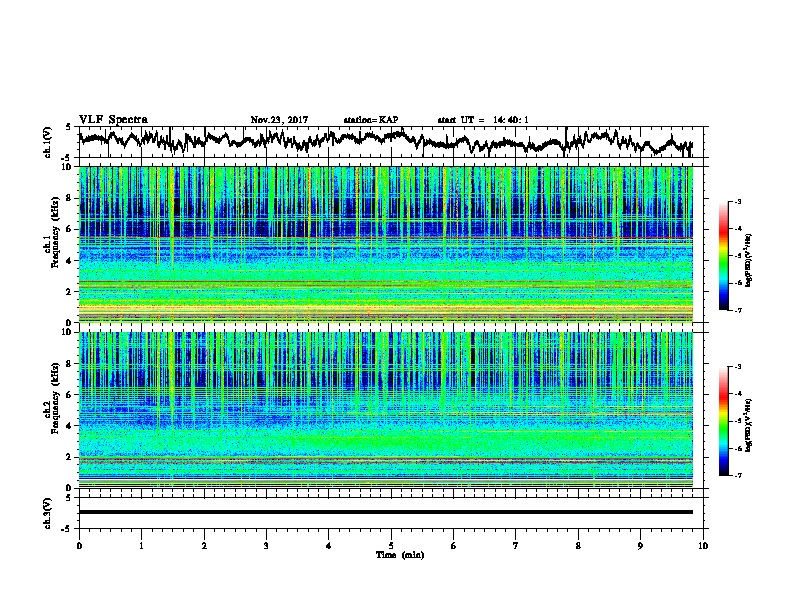Click the ch.1 spectrogram panel
792x612 pixels.
click(x=386, y=244)
